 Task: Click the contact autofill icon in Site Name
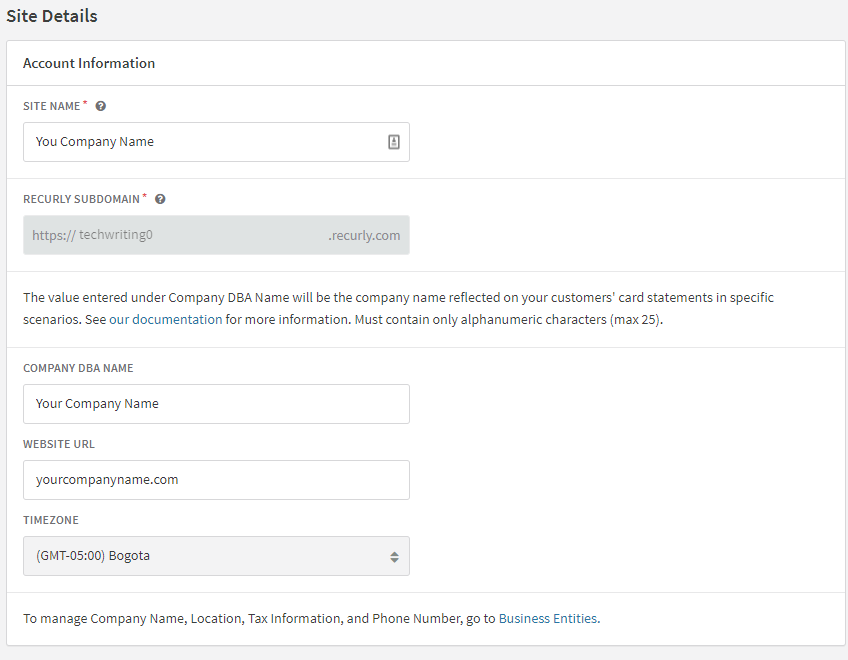click(394, 142)
